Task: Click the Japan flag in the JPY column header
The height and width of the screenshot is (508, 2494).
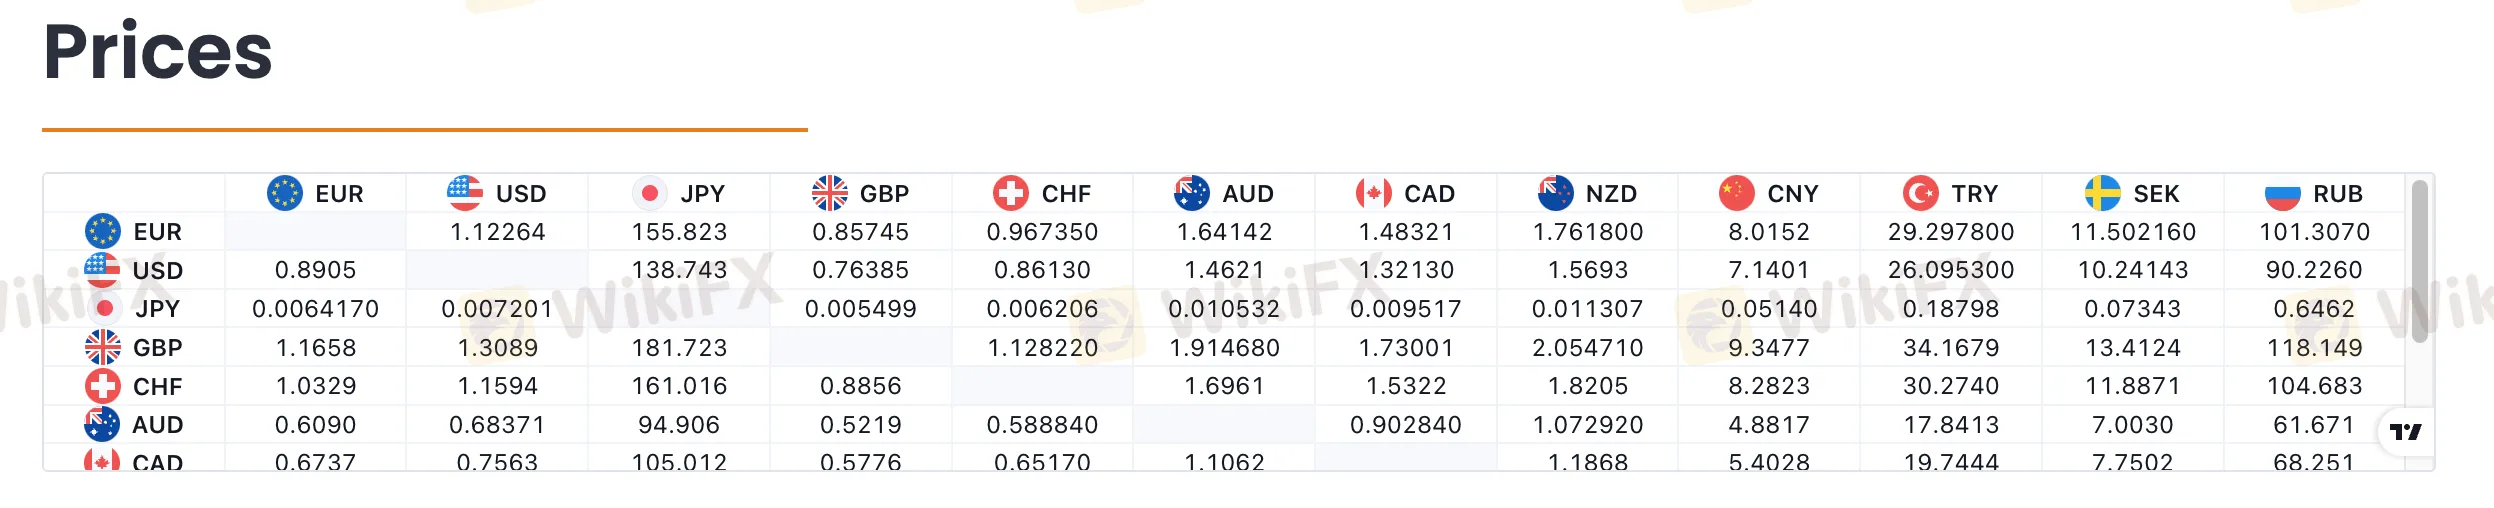Action: 650,193
